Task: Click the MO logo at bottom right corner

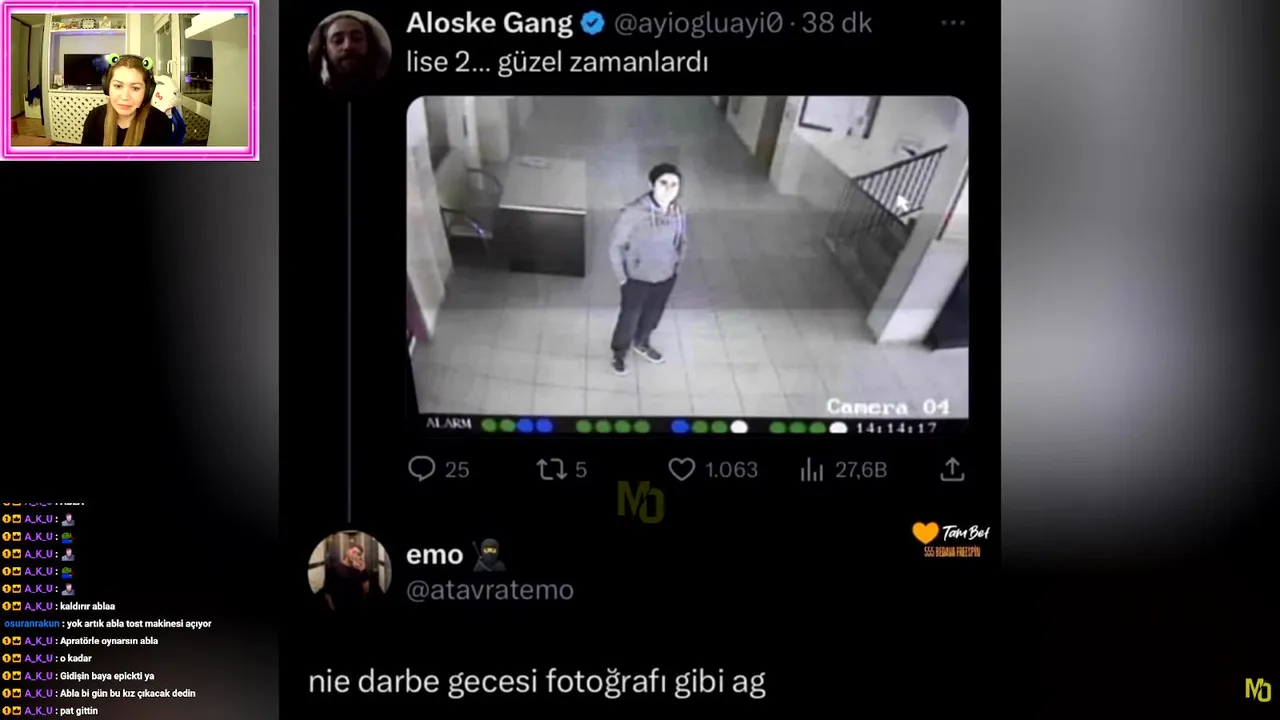Action: 1257,689
